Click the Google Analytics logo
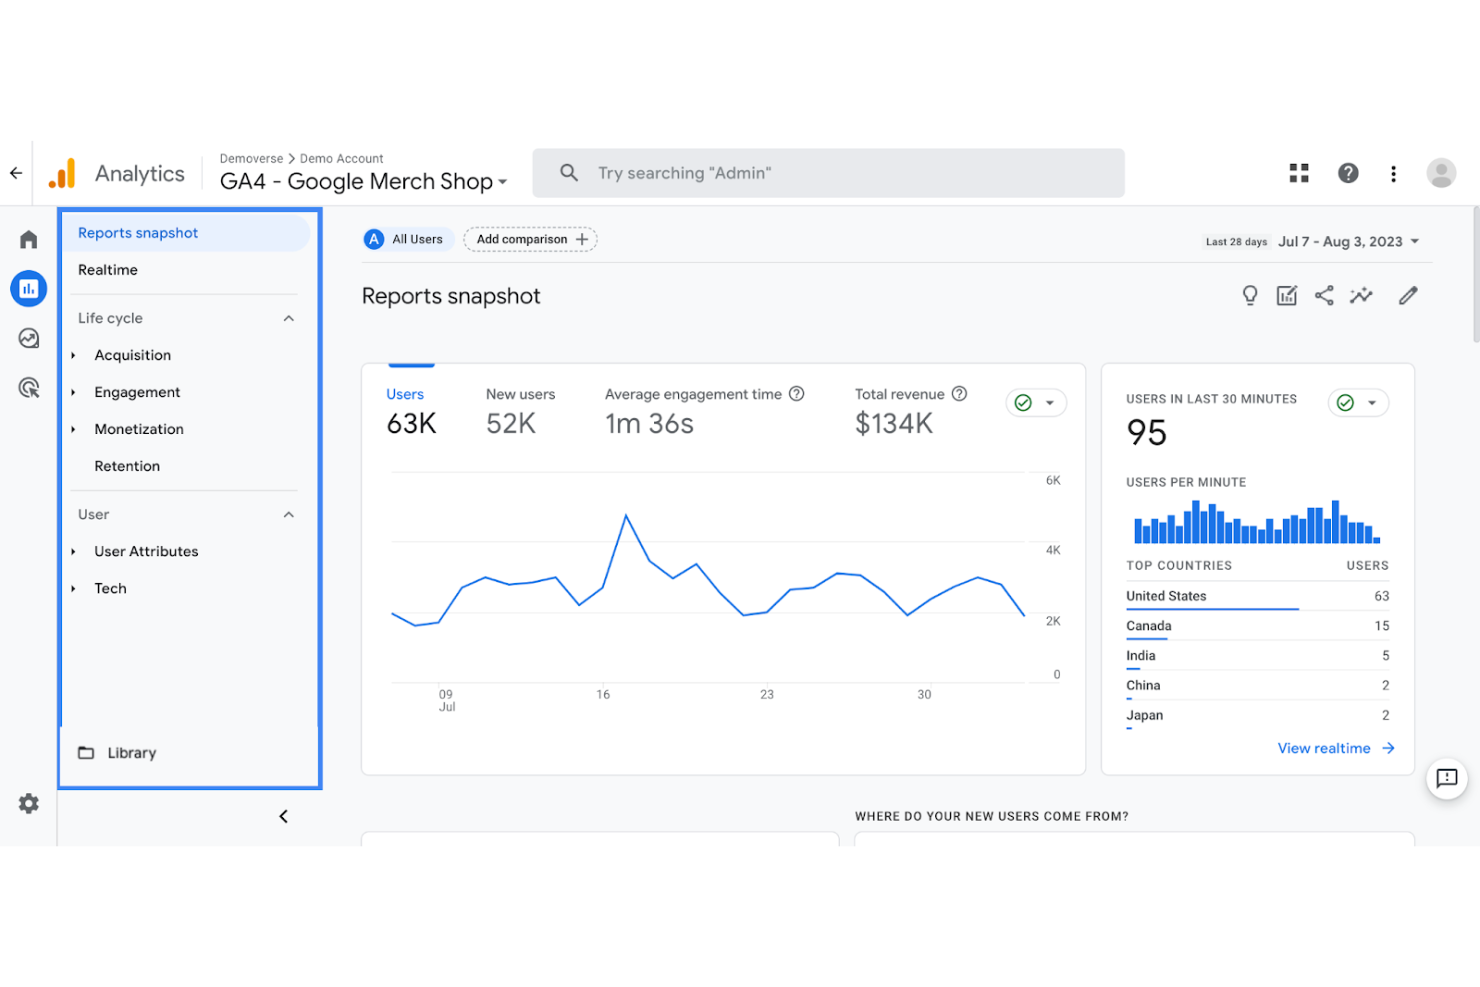Viewport: 1480px width, 987px height. point(62,173)
